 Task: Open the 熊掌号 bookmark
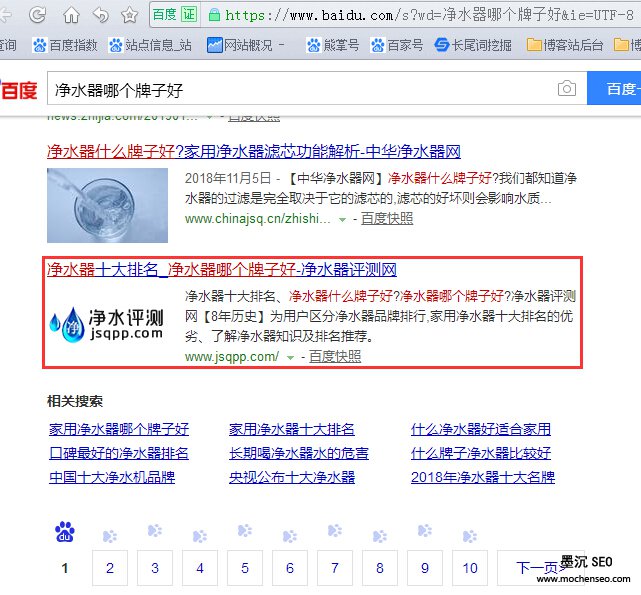click(332, 45)
